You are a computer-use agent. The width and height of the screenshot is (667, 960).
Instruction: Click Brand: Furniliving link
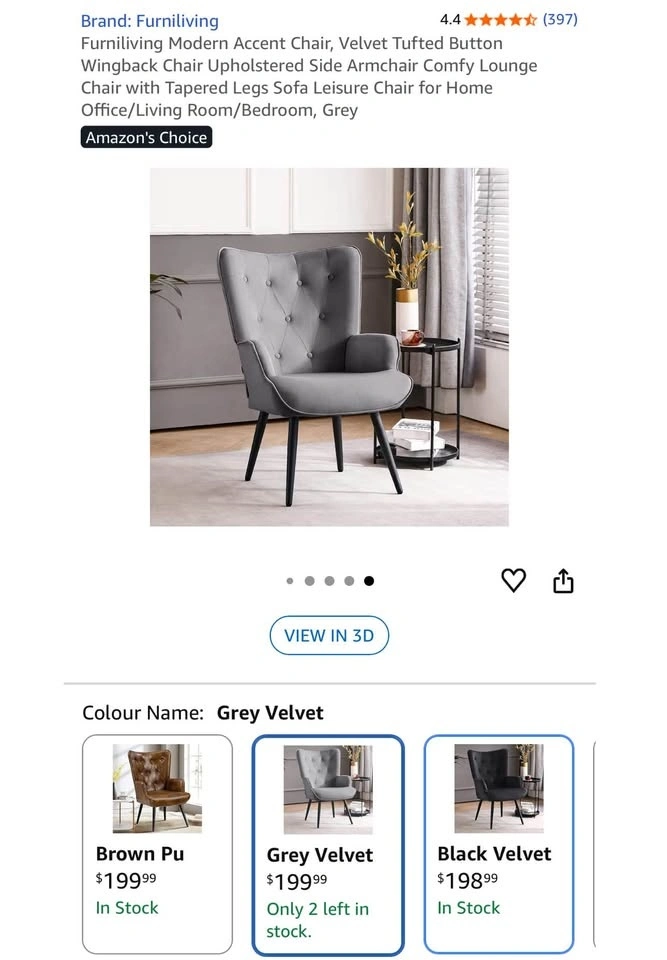click(149, 21)
